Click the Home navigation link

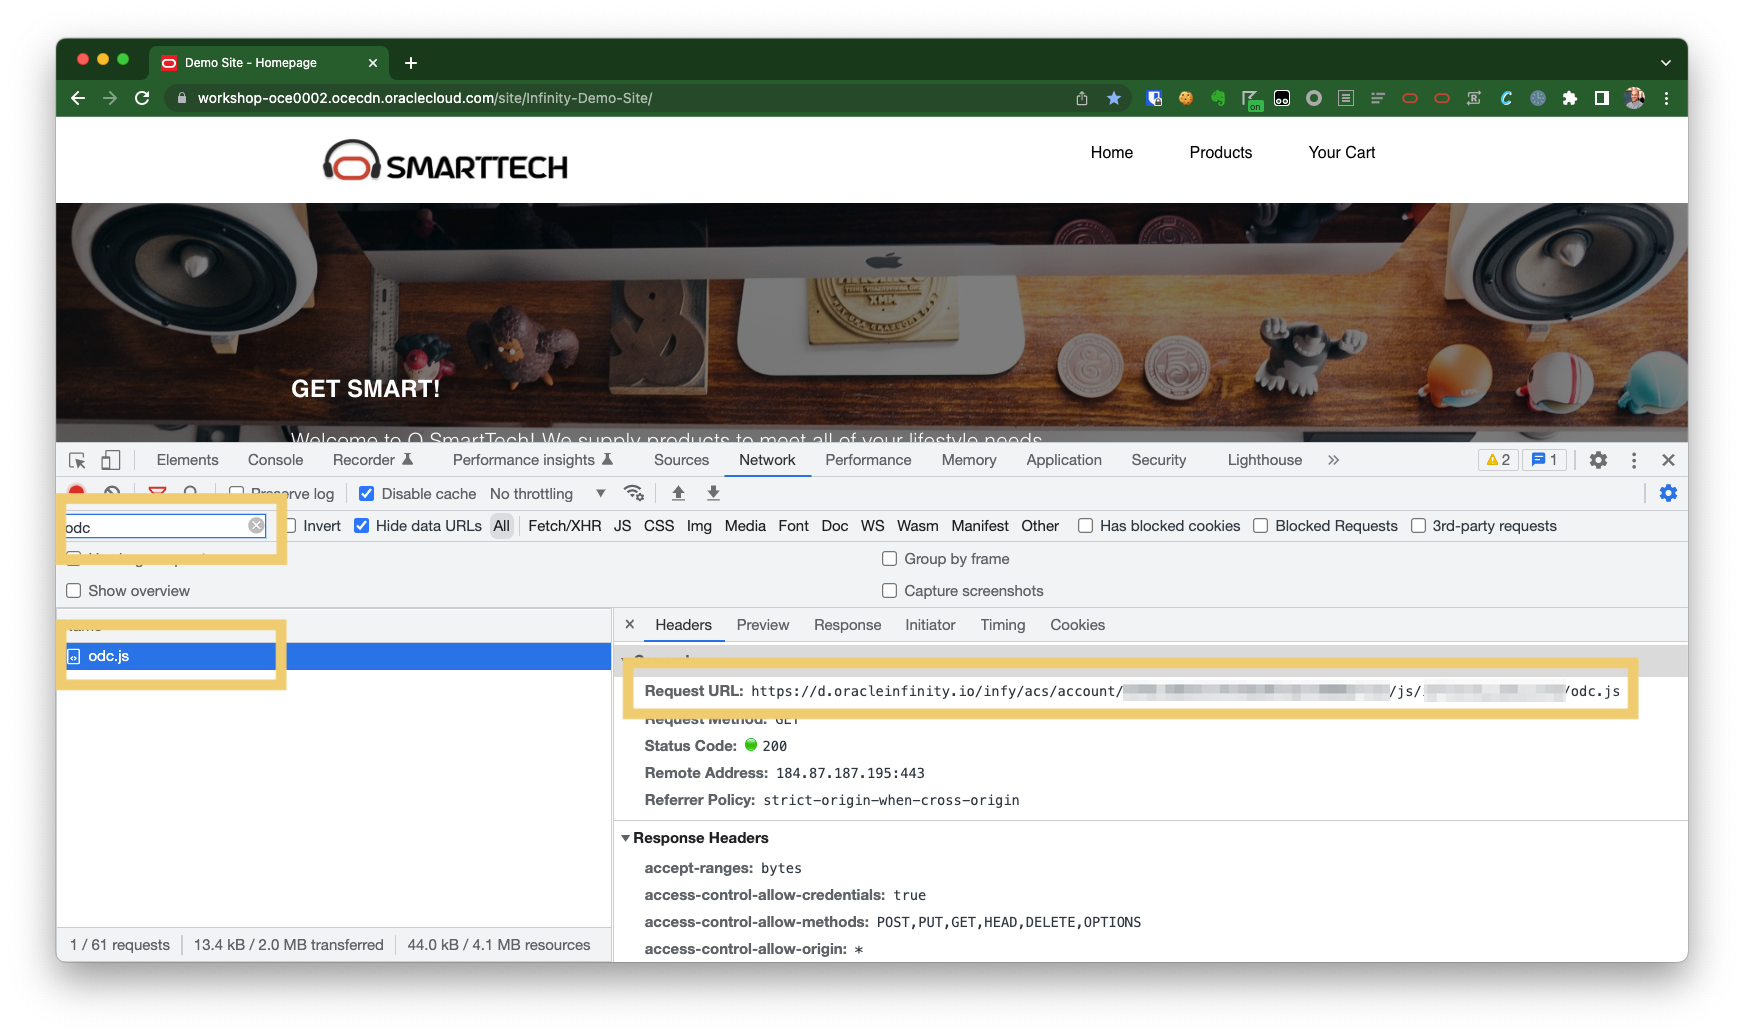(1112, 152)
